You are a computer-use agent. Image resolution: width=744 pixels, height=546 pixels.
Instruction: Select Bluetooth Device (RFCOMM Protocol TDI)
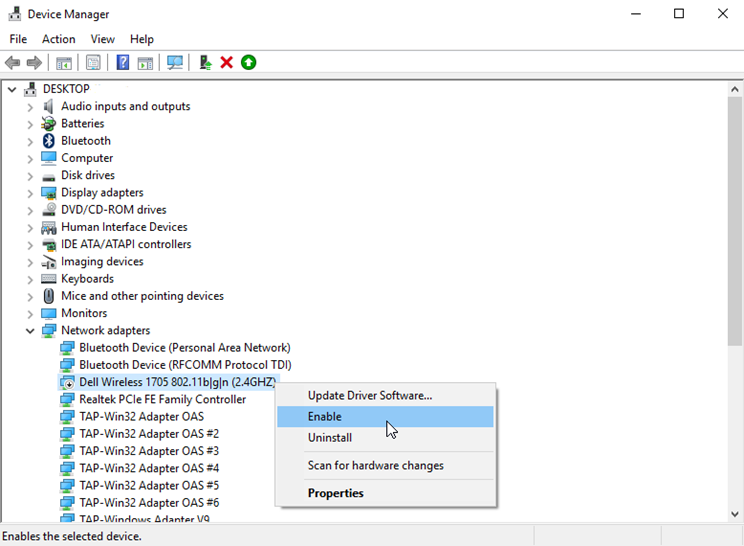185,365
